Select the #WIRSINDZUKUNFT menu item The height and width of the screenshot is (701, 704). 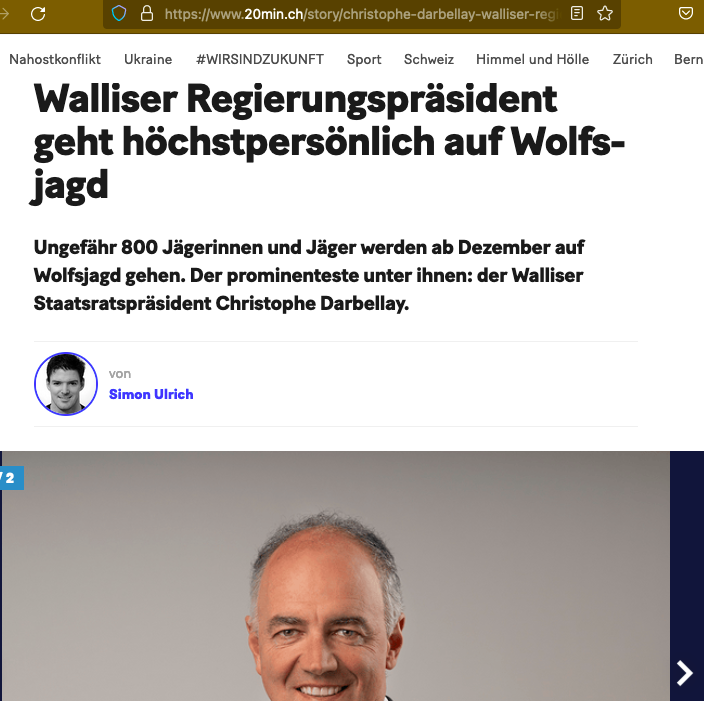(x=260, y=59)
